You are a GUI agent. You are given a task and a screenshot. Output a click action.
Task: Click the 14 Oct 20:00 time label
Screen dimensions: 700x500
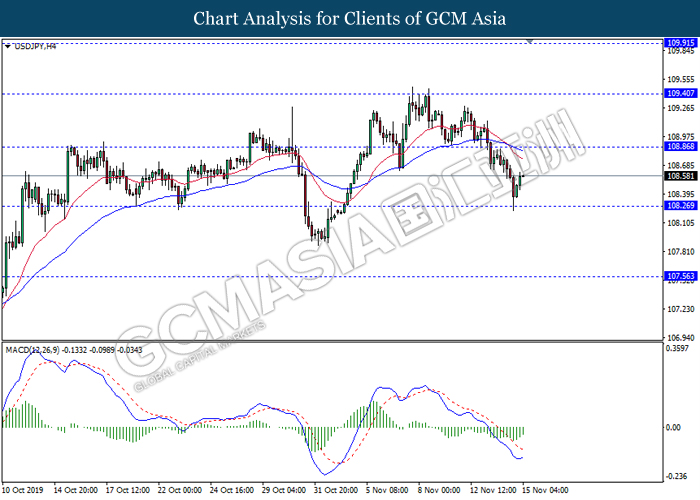(x=75, y=490)
